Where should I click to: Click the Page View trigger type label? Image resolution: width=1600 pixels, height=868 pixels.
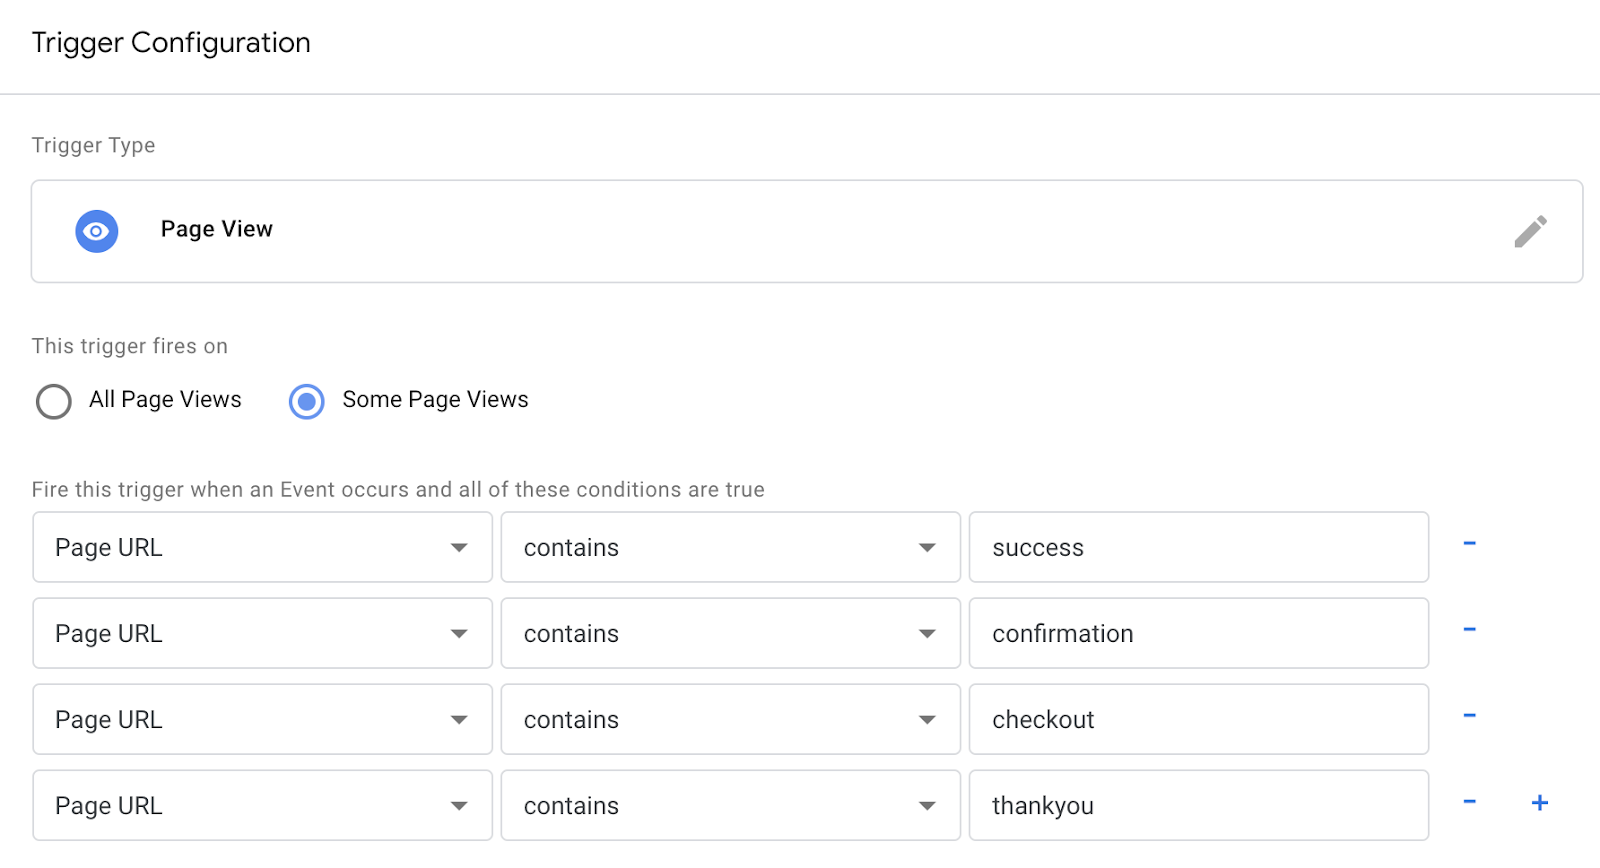217,229
